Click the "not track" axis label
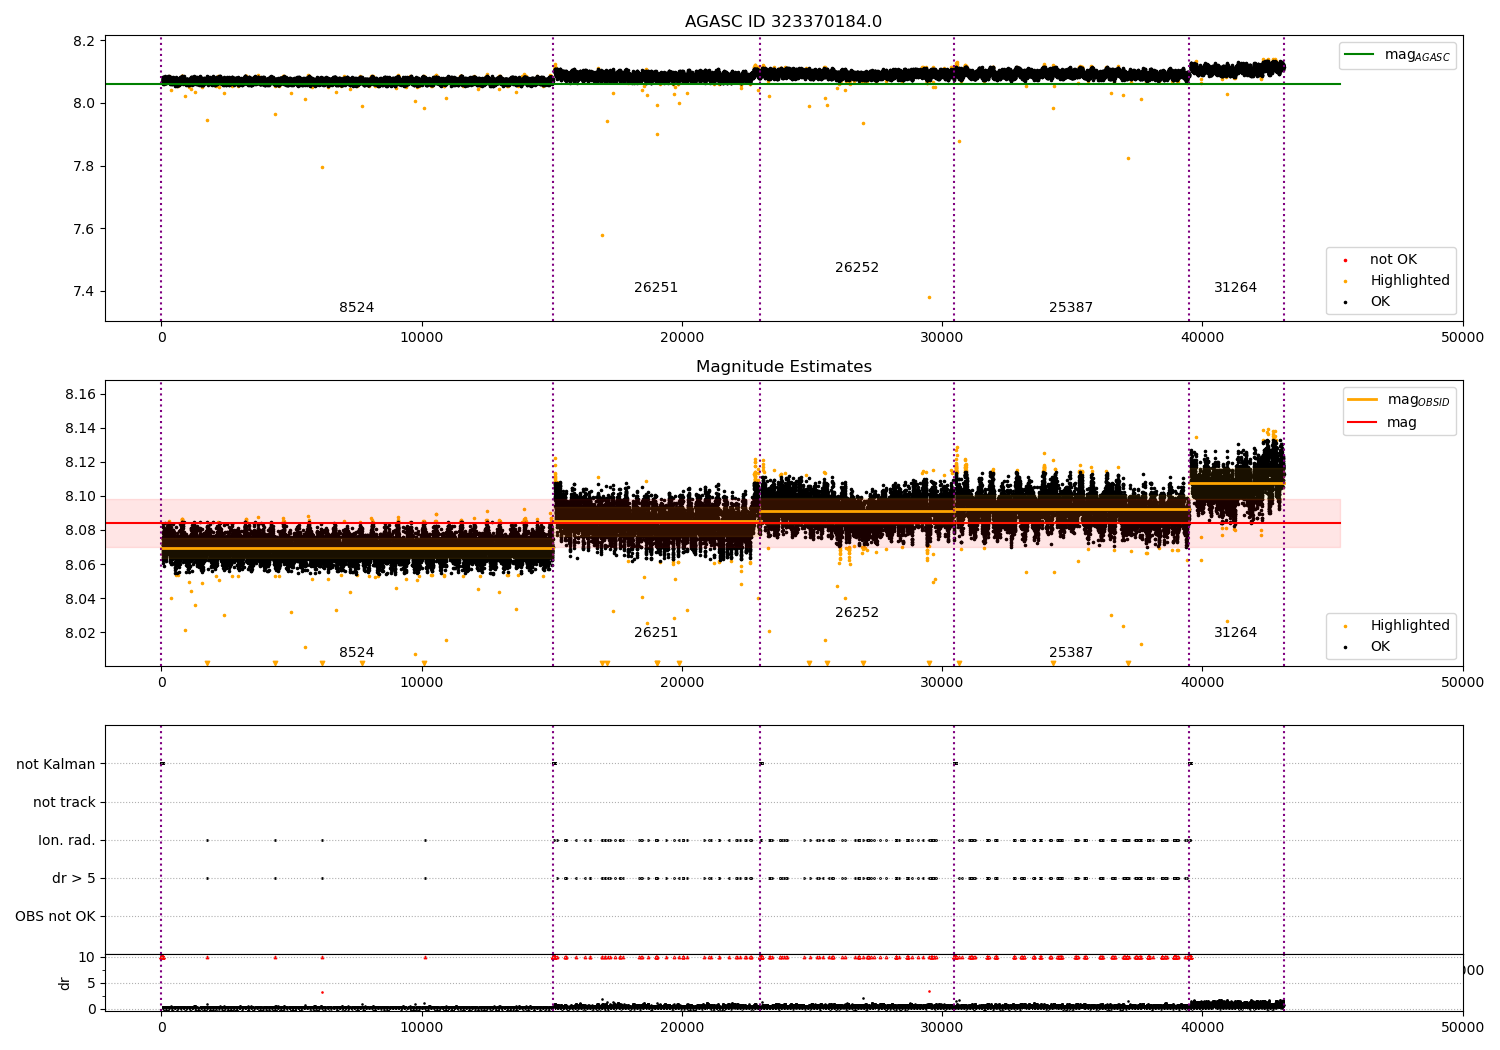 (x=64, y=803)
